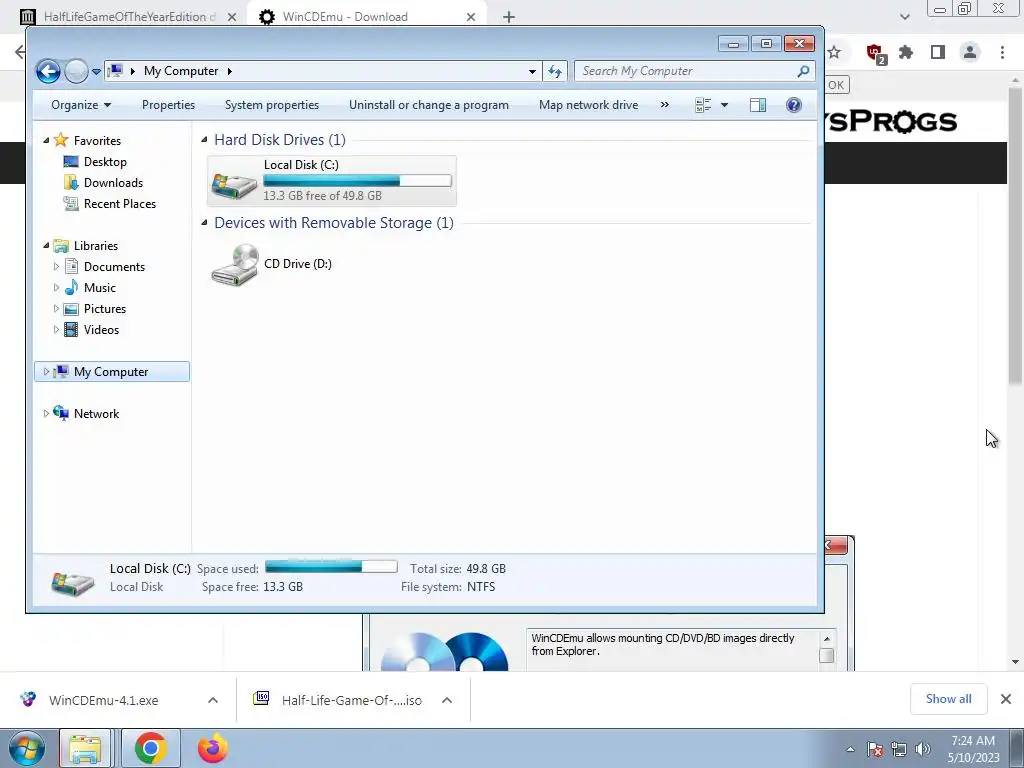Viewport: 1024px width, 768px height.
Task: Click Space used bar in details pane
Action: (x=331, y=567)
